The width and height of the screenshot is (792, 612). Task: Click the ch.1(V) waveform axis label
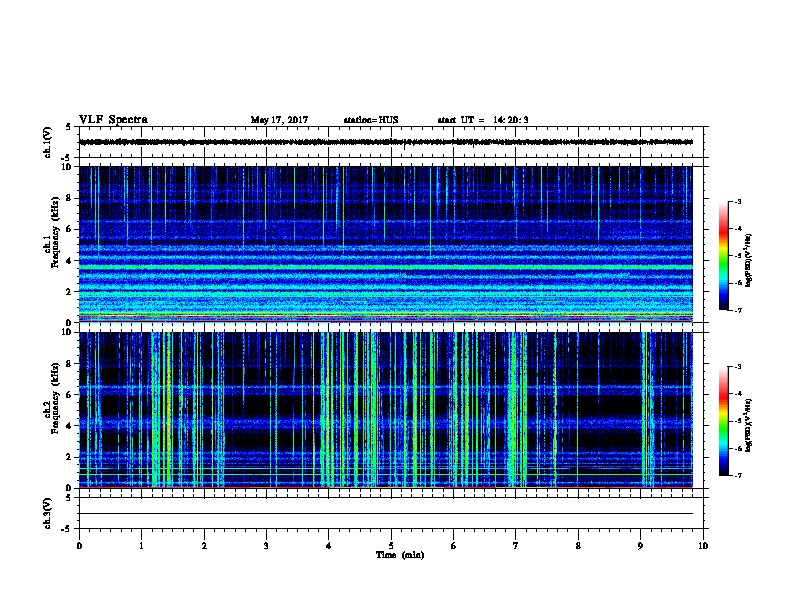coord(47,142)
